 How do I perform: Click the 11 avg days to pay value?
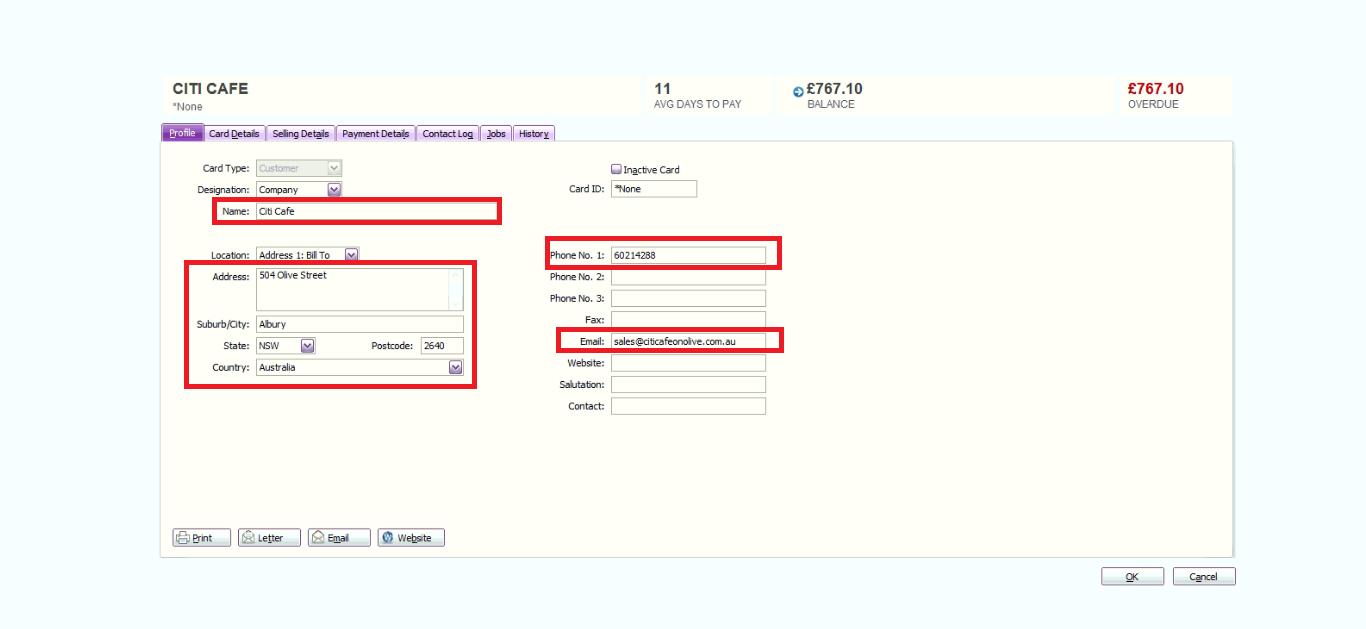tap(662, 89)
